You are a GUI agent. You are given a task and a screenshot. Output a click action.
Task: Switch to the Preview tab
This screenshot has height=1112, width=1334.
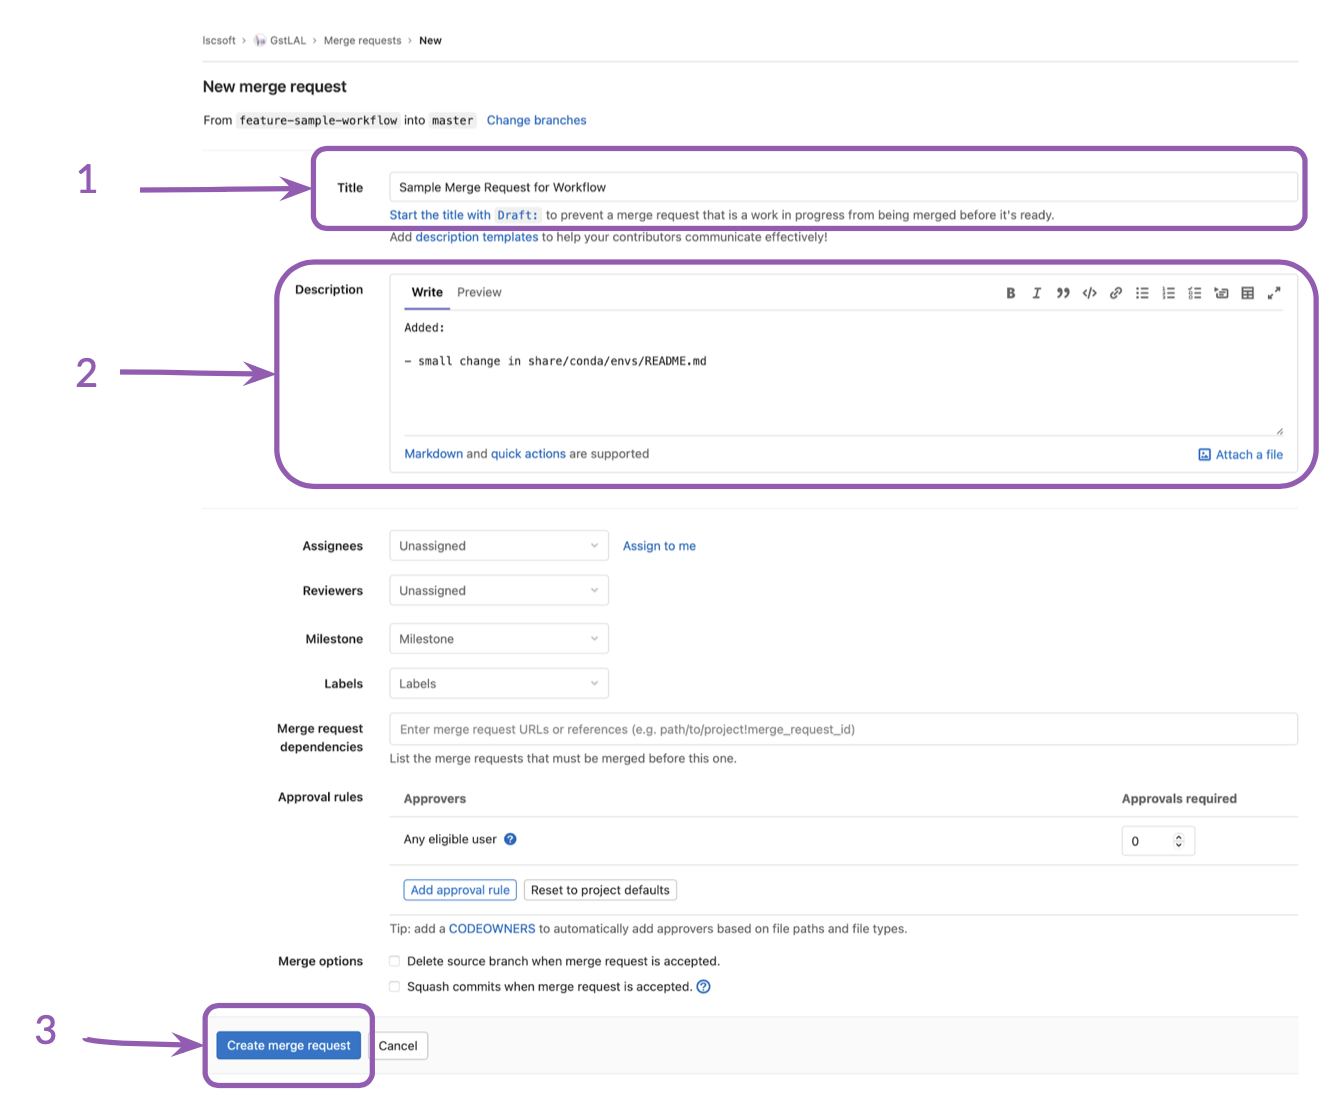click(x=479, y=293)
